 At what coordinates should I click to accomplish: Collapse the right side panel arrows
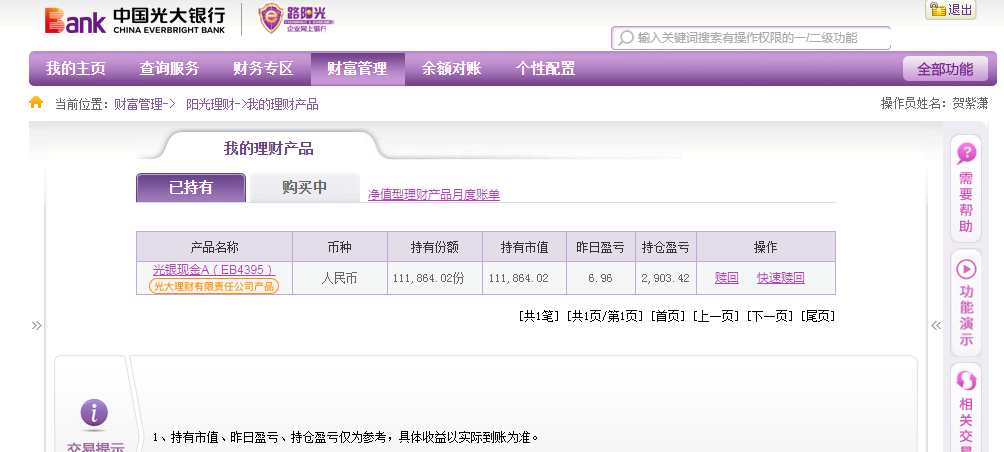[x=936, y=326]
